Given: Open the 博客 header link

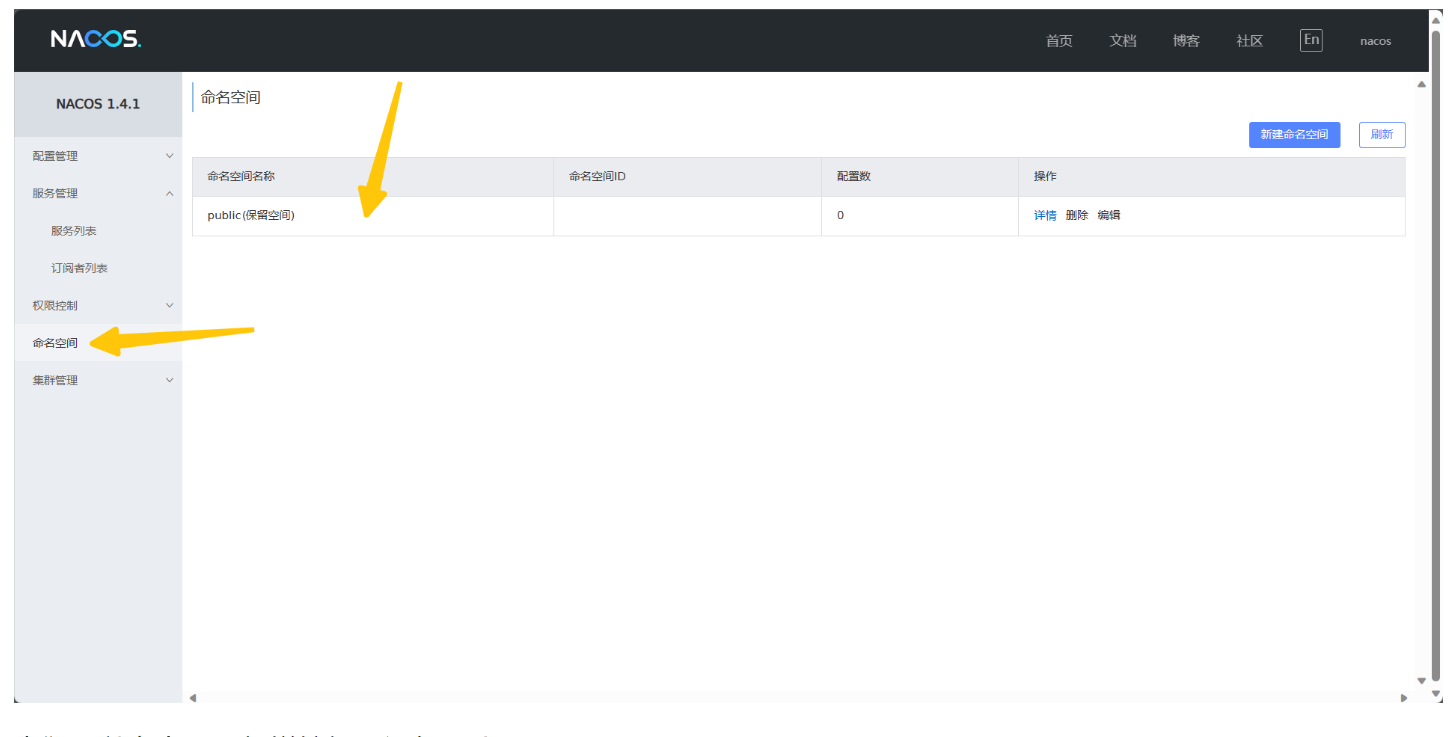Looking at the screenshot, I should 1186,41.
